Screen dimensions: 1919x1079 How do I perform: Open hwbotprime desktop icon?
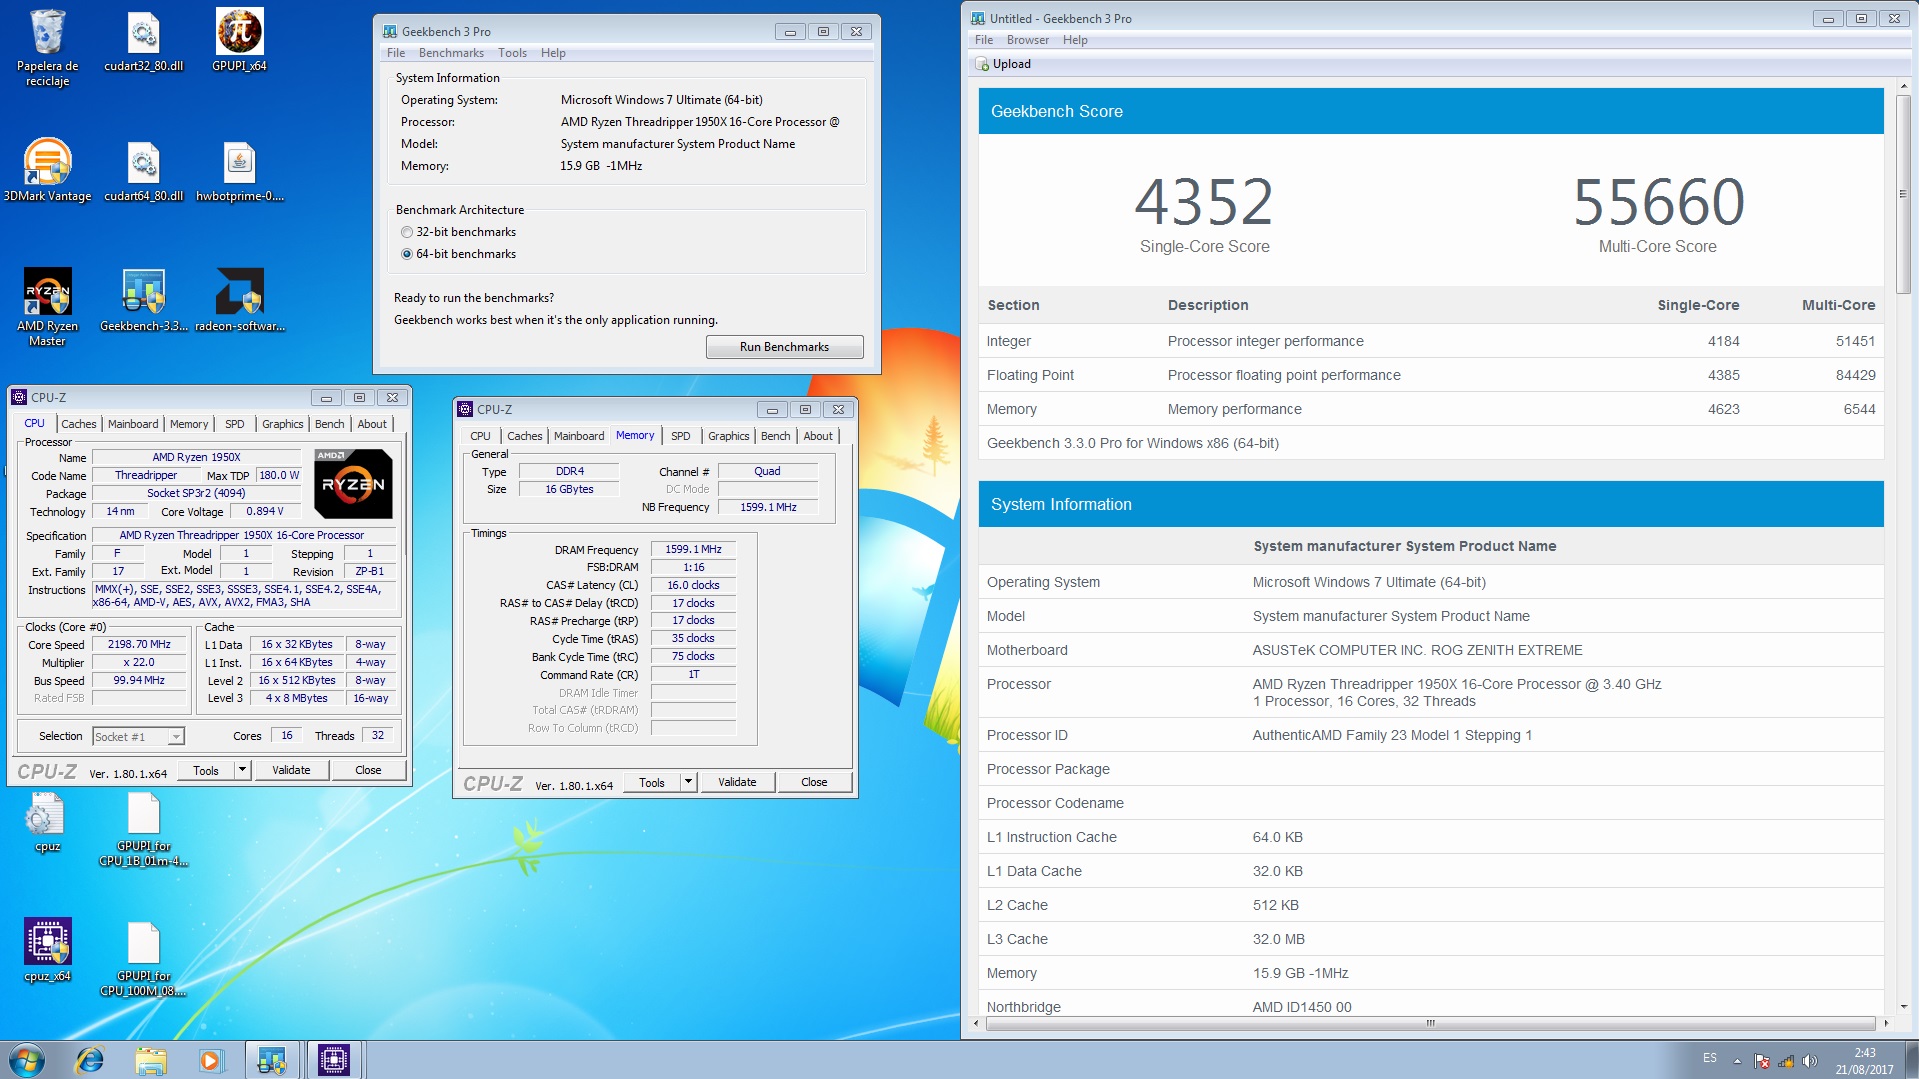[240, 170]
